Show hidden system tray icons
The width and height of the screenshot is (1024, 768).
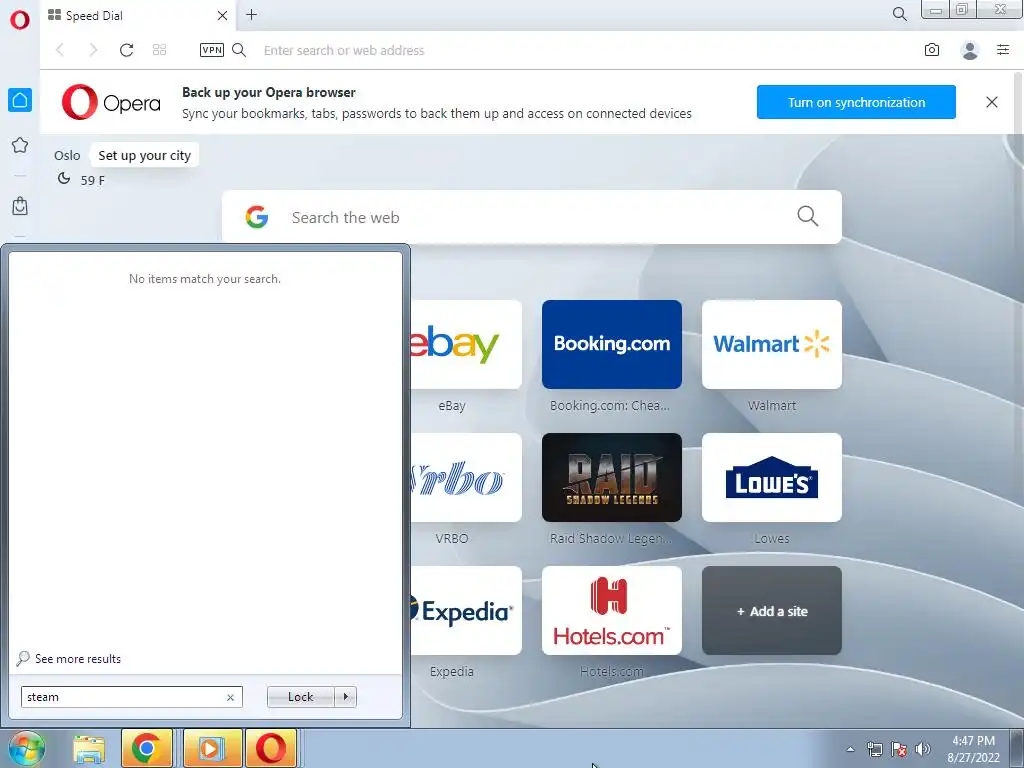point(850,749)
